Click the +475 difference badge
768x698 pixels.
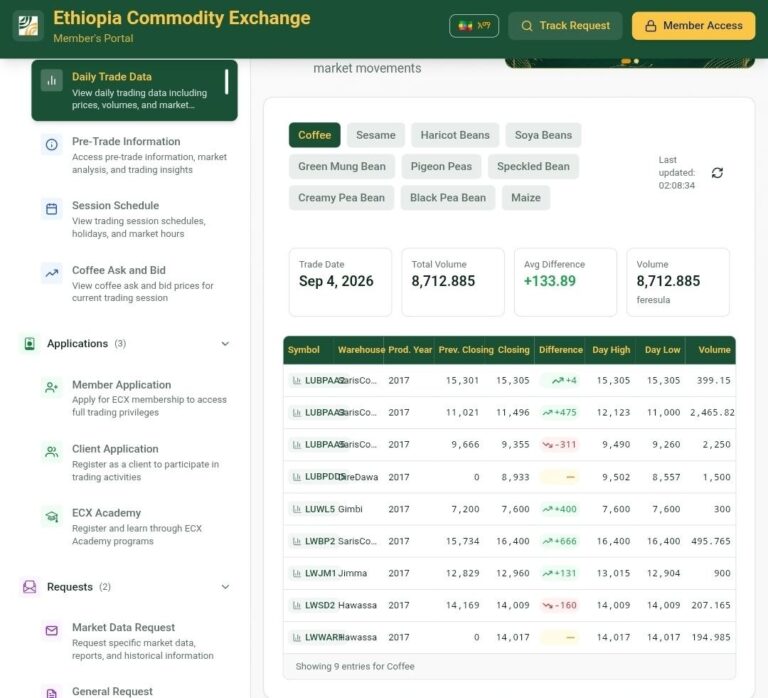point(559,413)
